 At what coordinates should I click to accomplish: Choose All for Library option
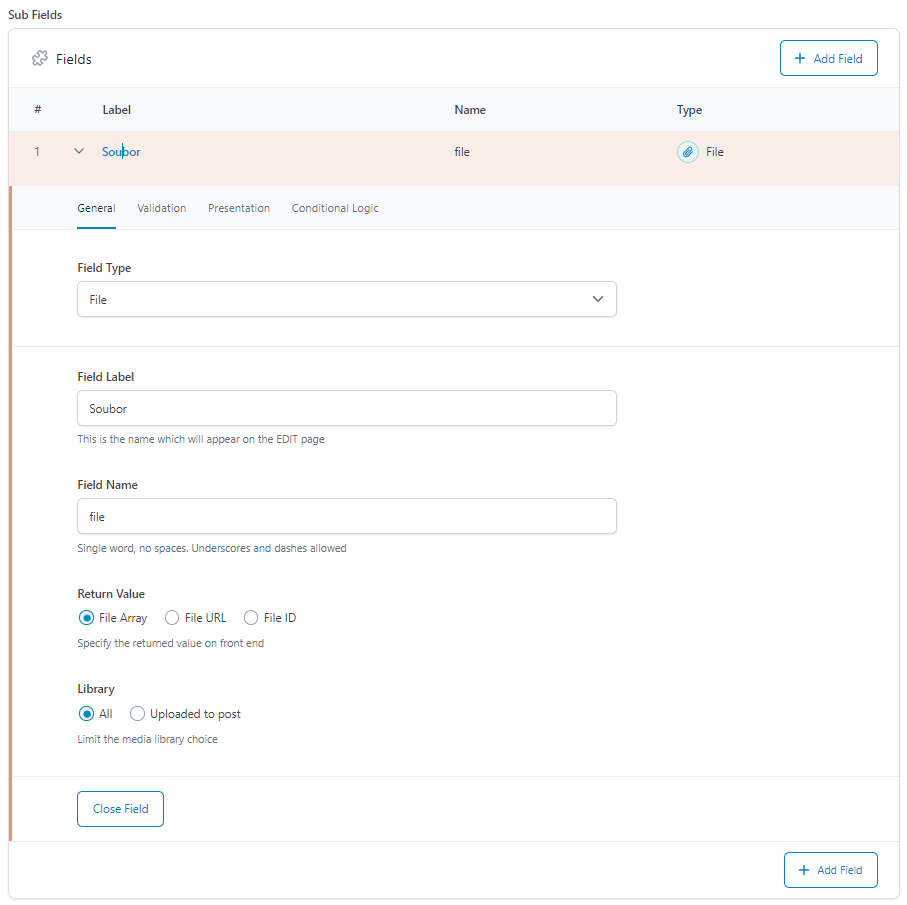(86, 714)
